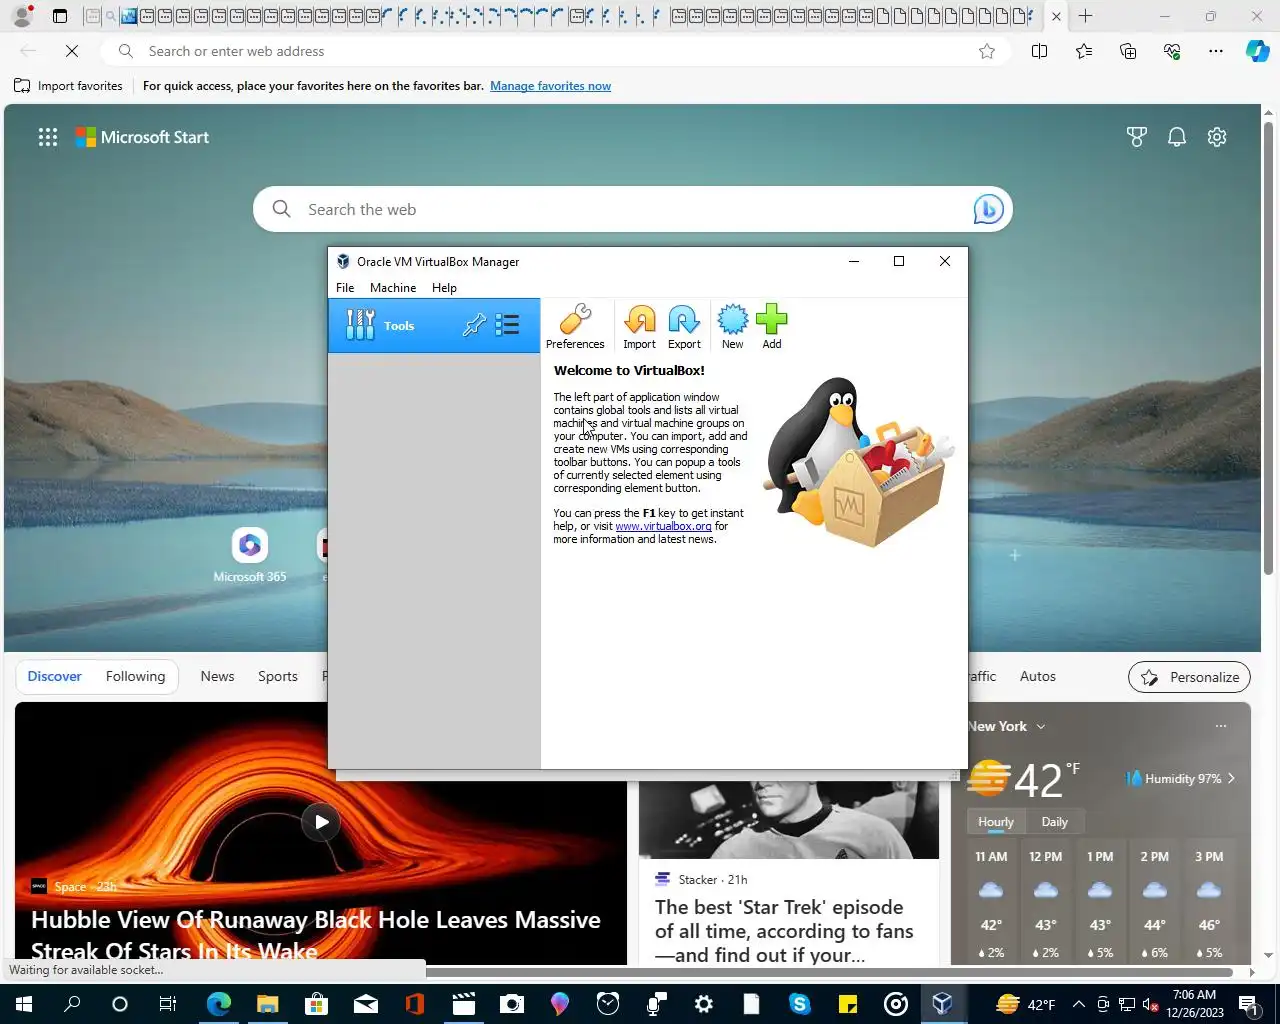Open Edge Collections

point(1128,51)
